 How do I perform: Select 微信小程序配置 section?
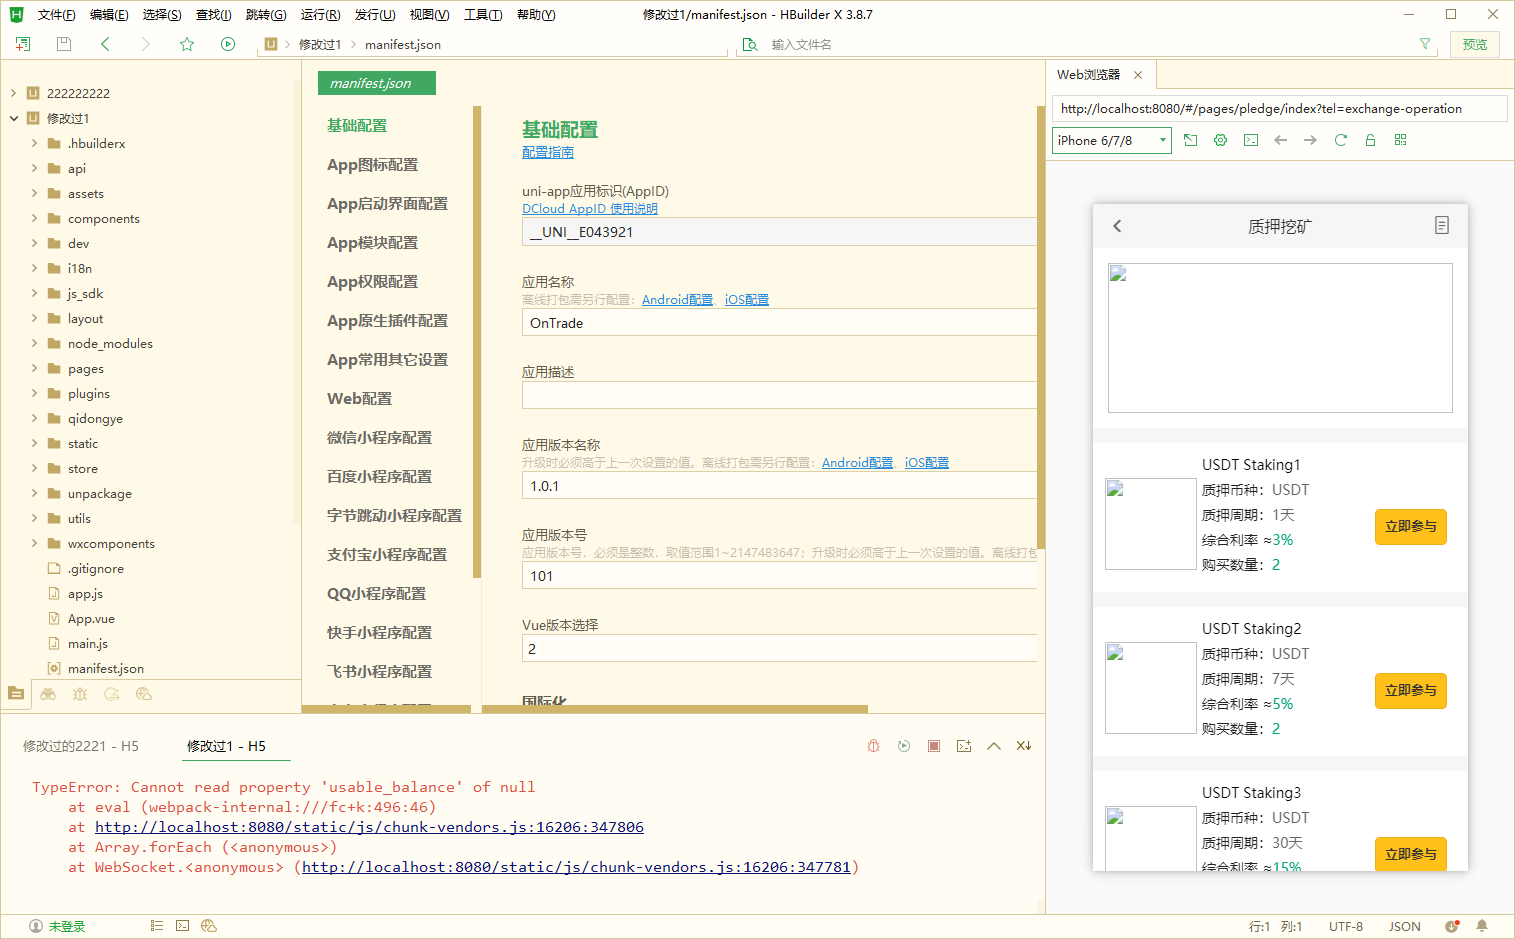(x=379, y=438)
